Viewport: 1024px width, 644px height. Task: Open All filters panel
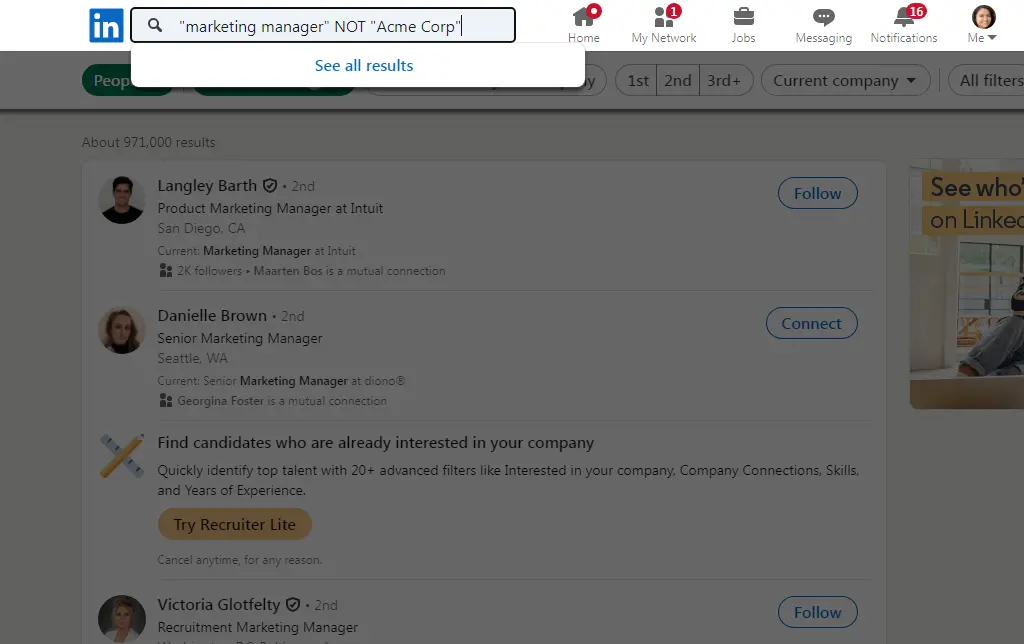point(987,80)
